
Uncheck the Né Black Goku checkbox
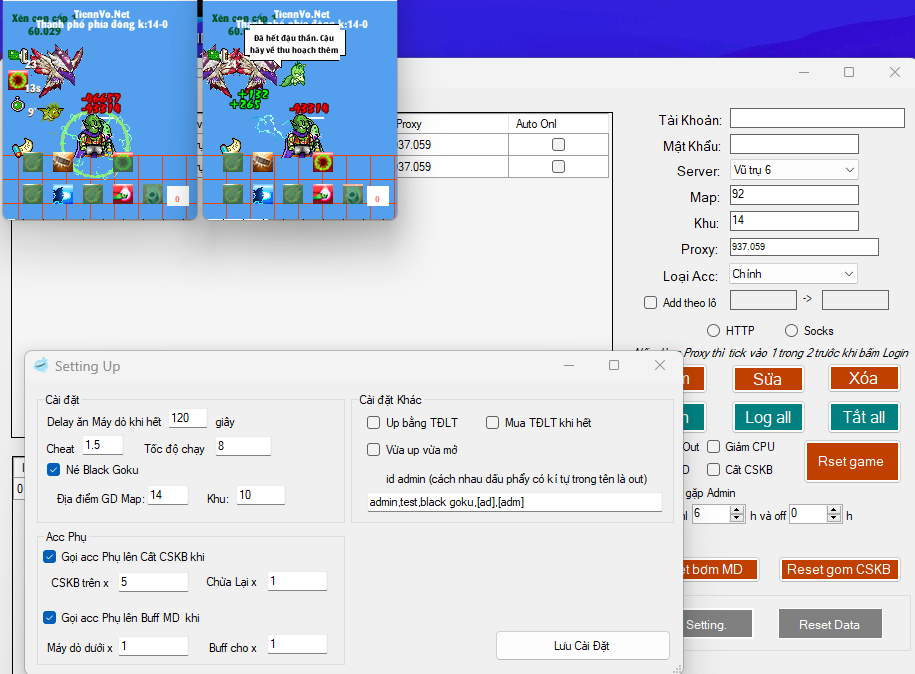tap(54, 470)
